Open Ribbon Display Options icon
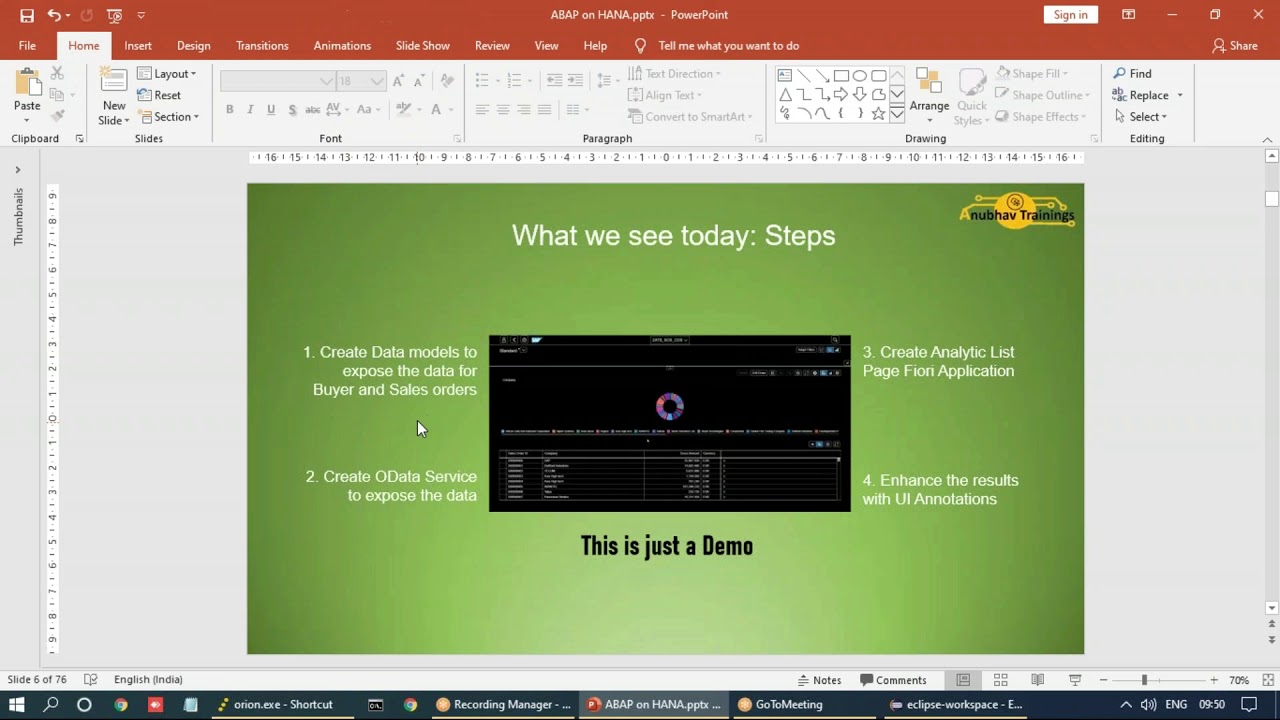 click(1129, 15)
